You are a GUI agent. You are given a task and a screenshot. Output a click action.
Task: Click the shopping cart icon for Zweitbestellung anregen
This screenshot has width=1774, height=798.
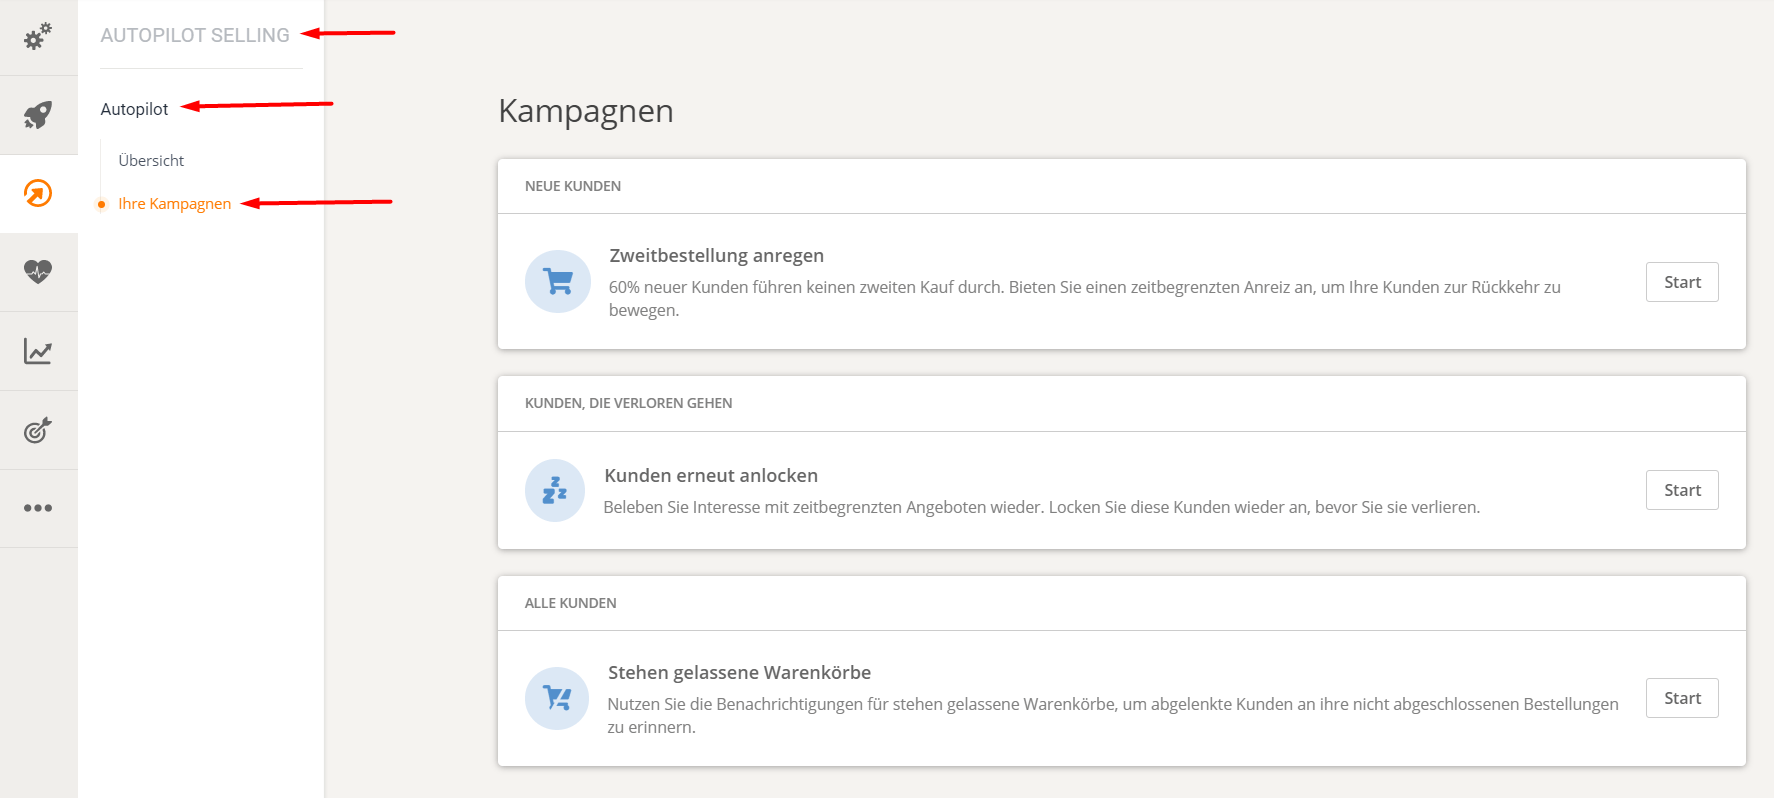558,282
